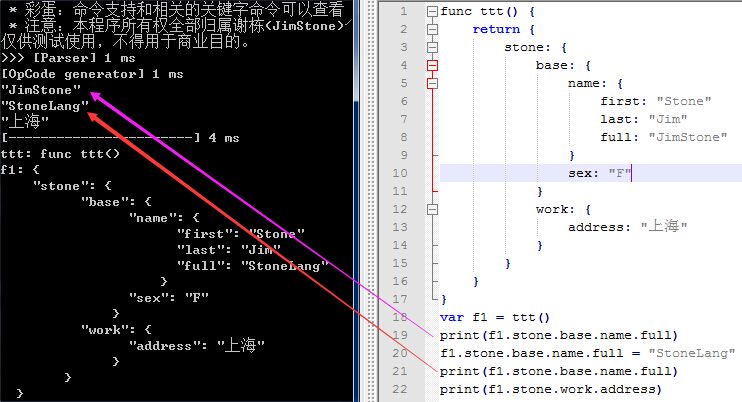The width and height of the screenshot is (742, 402).
Task: Click "name": { in the console output
Action: pyautogui.click(x=164, y=218)
